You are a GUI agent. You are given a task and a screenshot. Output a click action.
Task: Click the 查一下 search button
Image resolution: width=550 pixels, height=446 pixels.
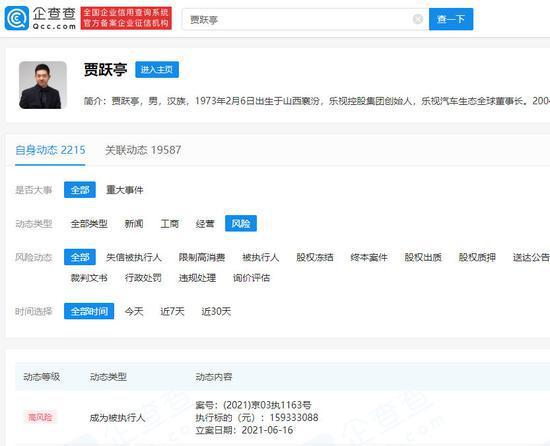click(451, 19)
